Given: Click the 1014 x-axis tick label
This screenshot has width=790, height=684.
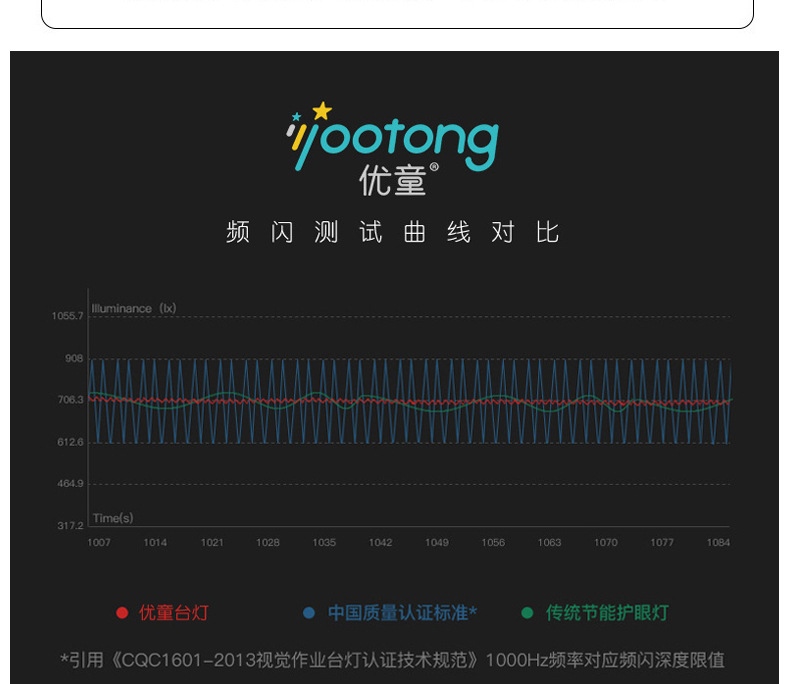Looking at the screenshot, I should tap(155, 542).
